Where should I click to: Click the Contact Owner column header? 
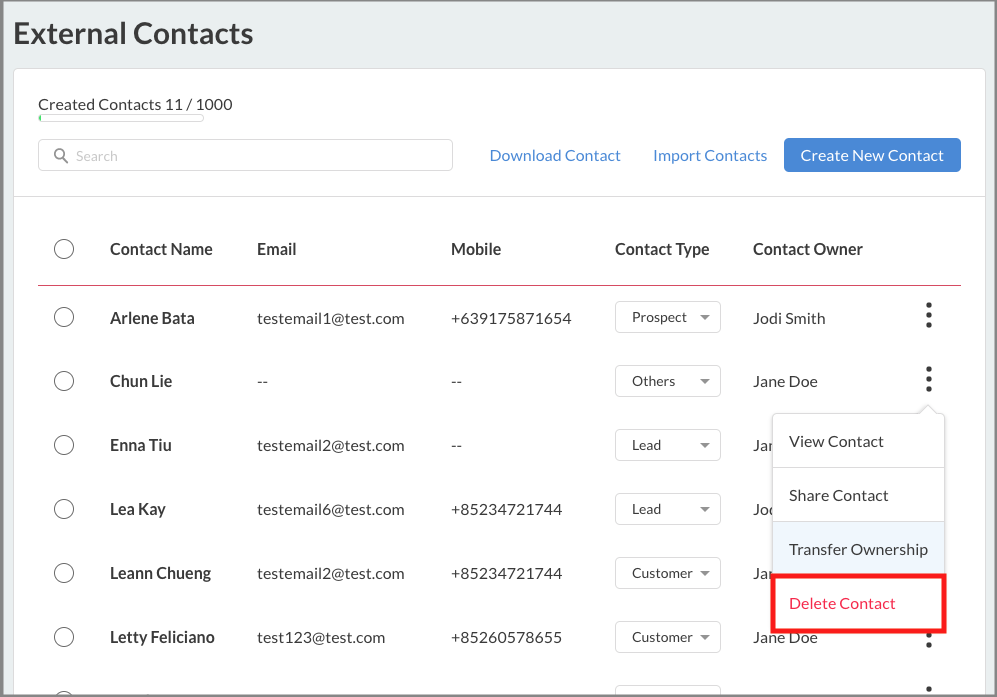tap(808, 249)
